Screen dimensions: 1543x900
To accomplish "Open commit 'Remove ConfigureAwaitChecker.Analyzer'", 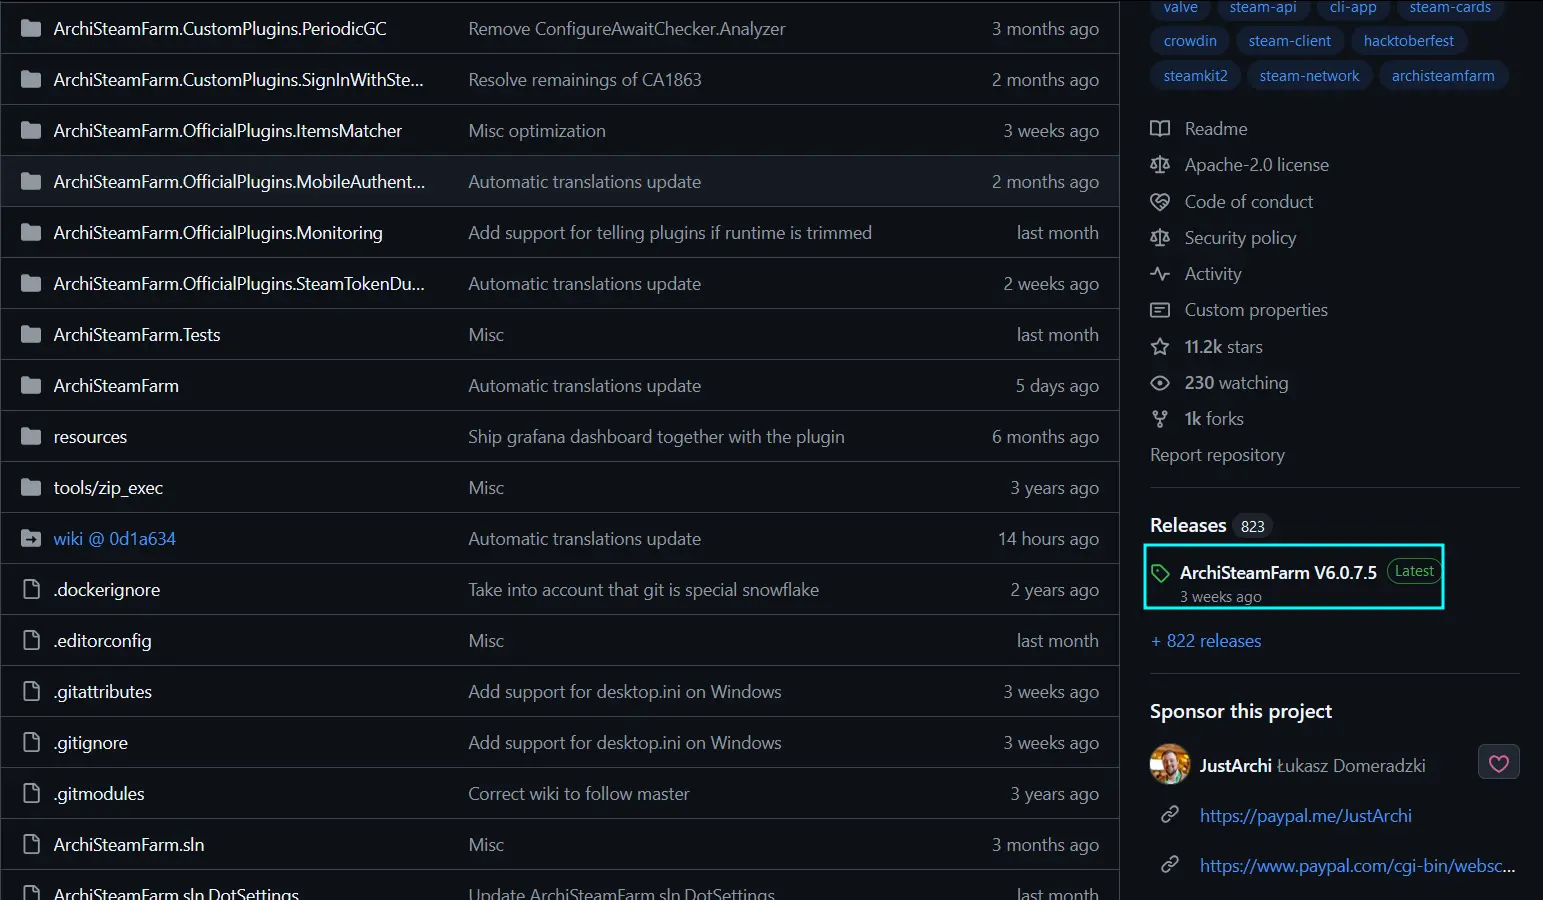I will 627,29.
